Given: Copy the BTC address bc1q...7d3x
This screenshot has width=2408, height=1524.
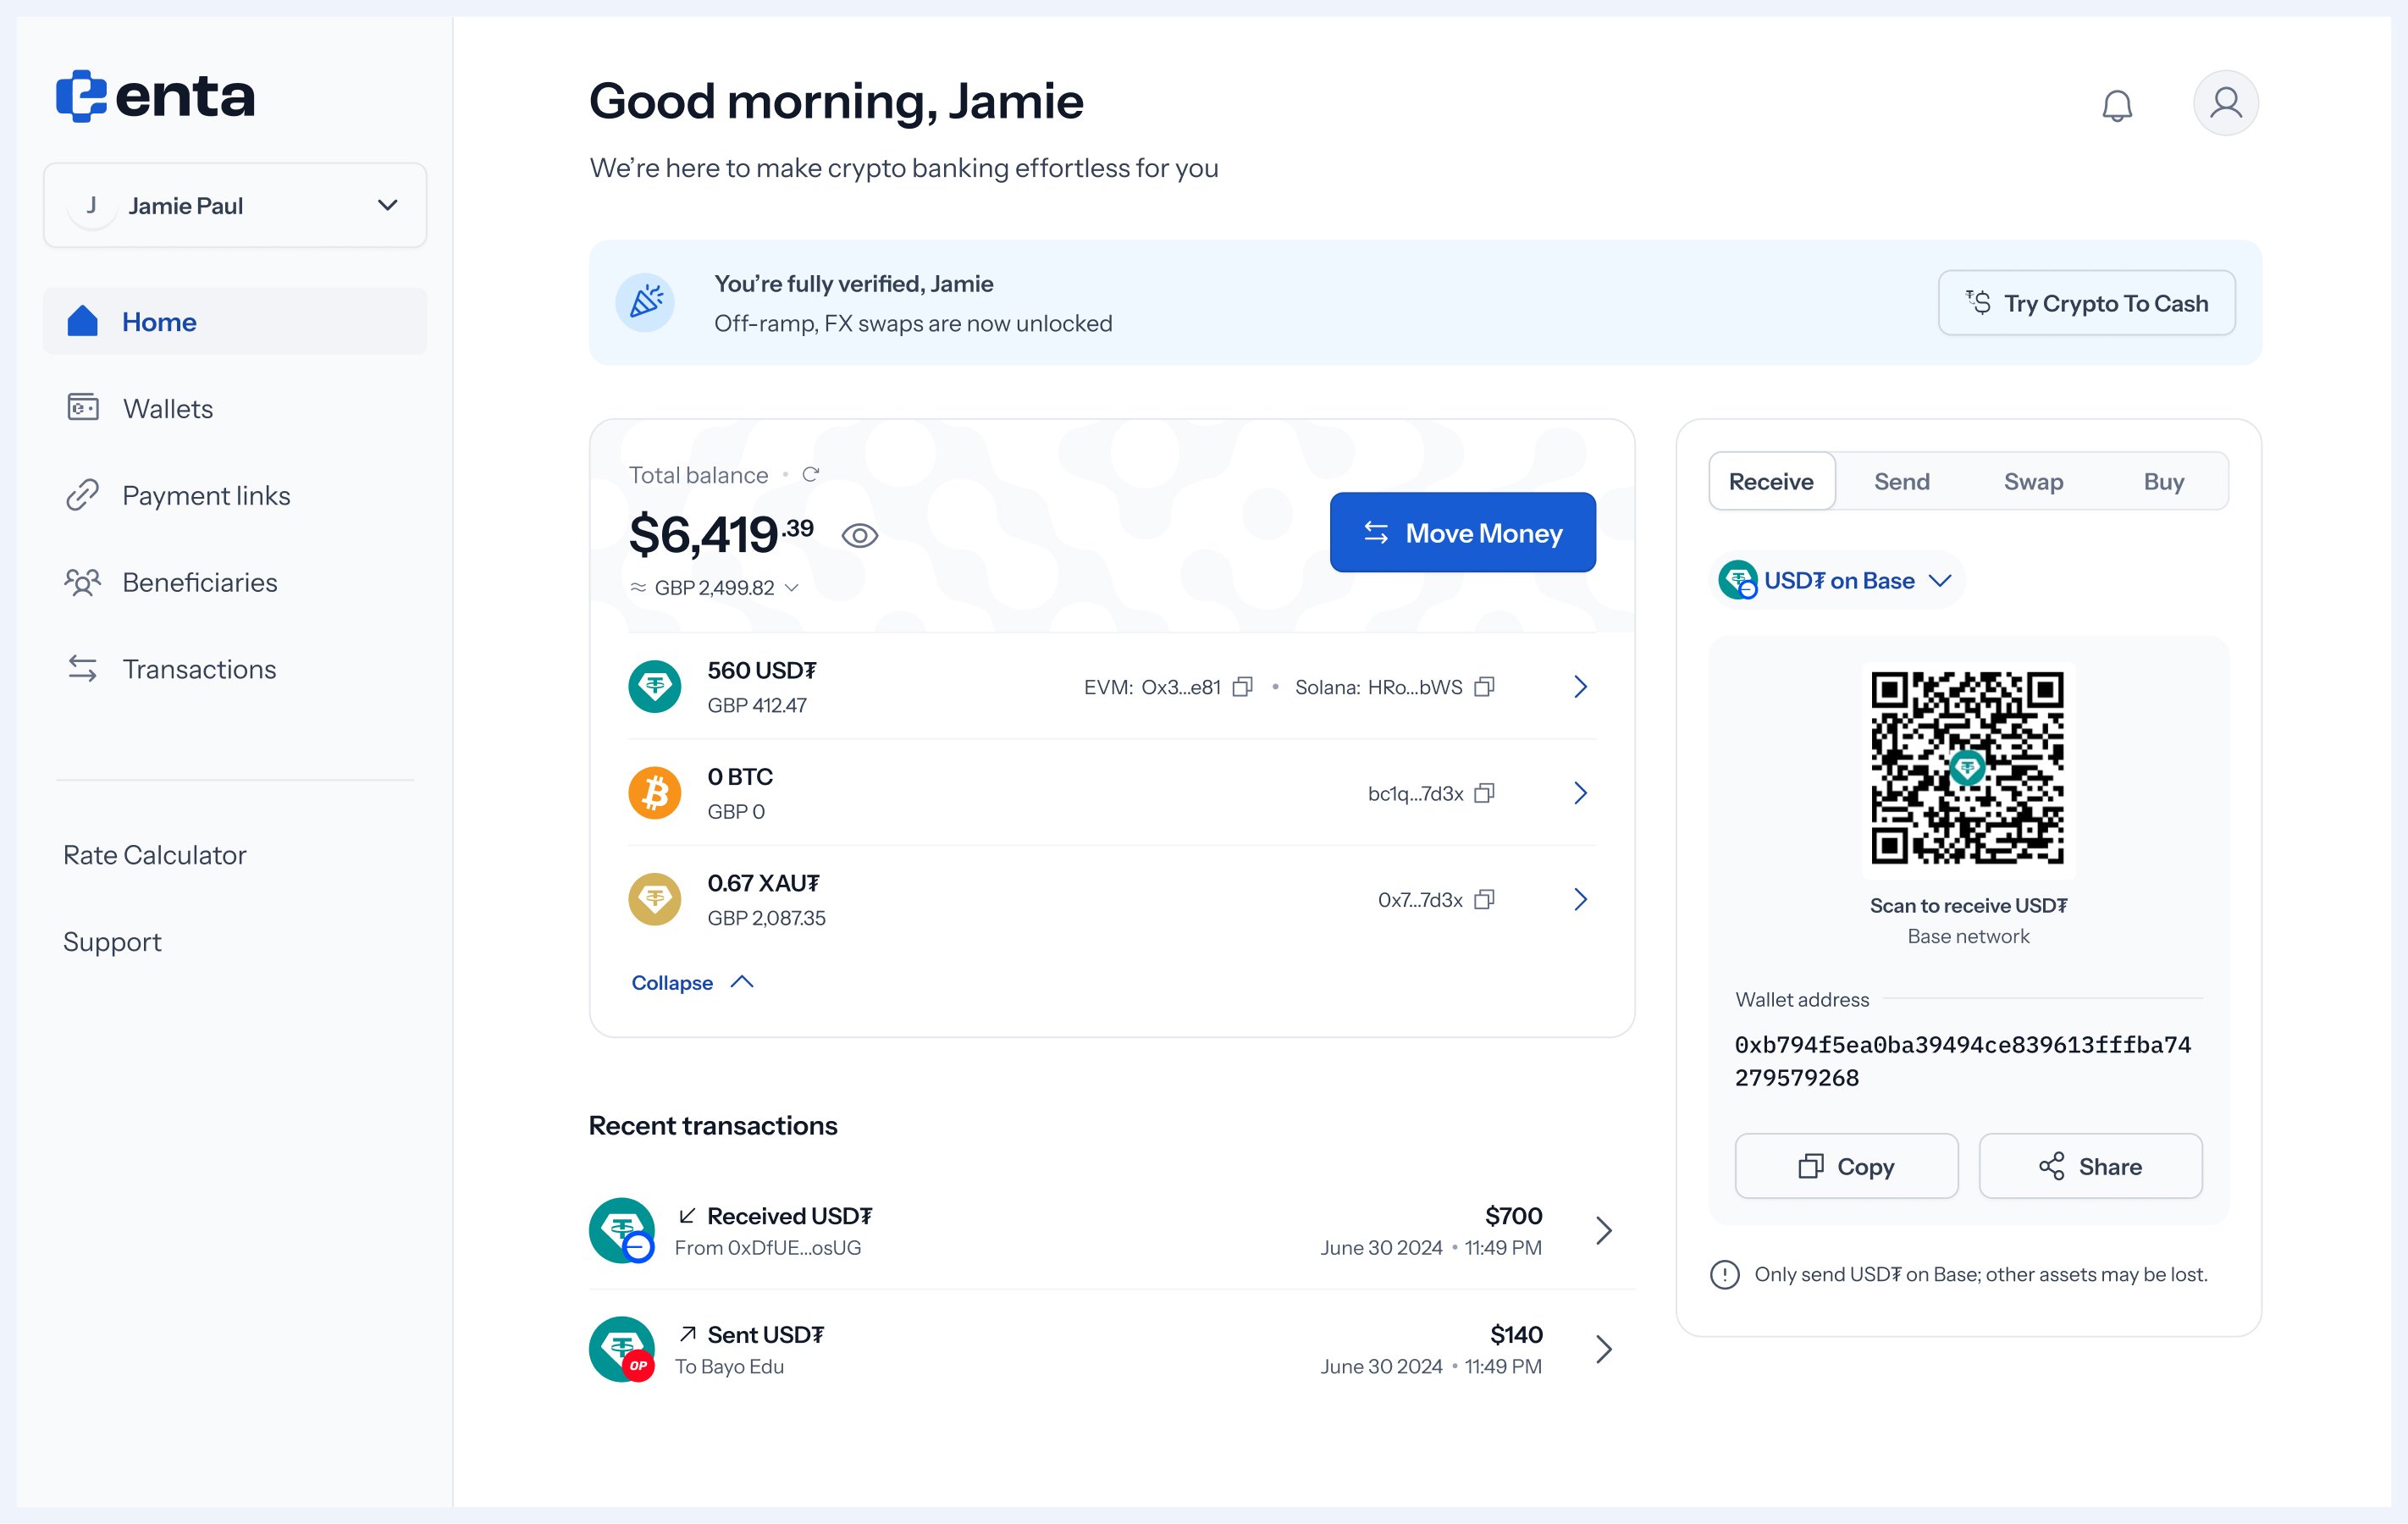Looking at the screenshot, I should point(1484,793).
